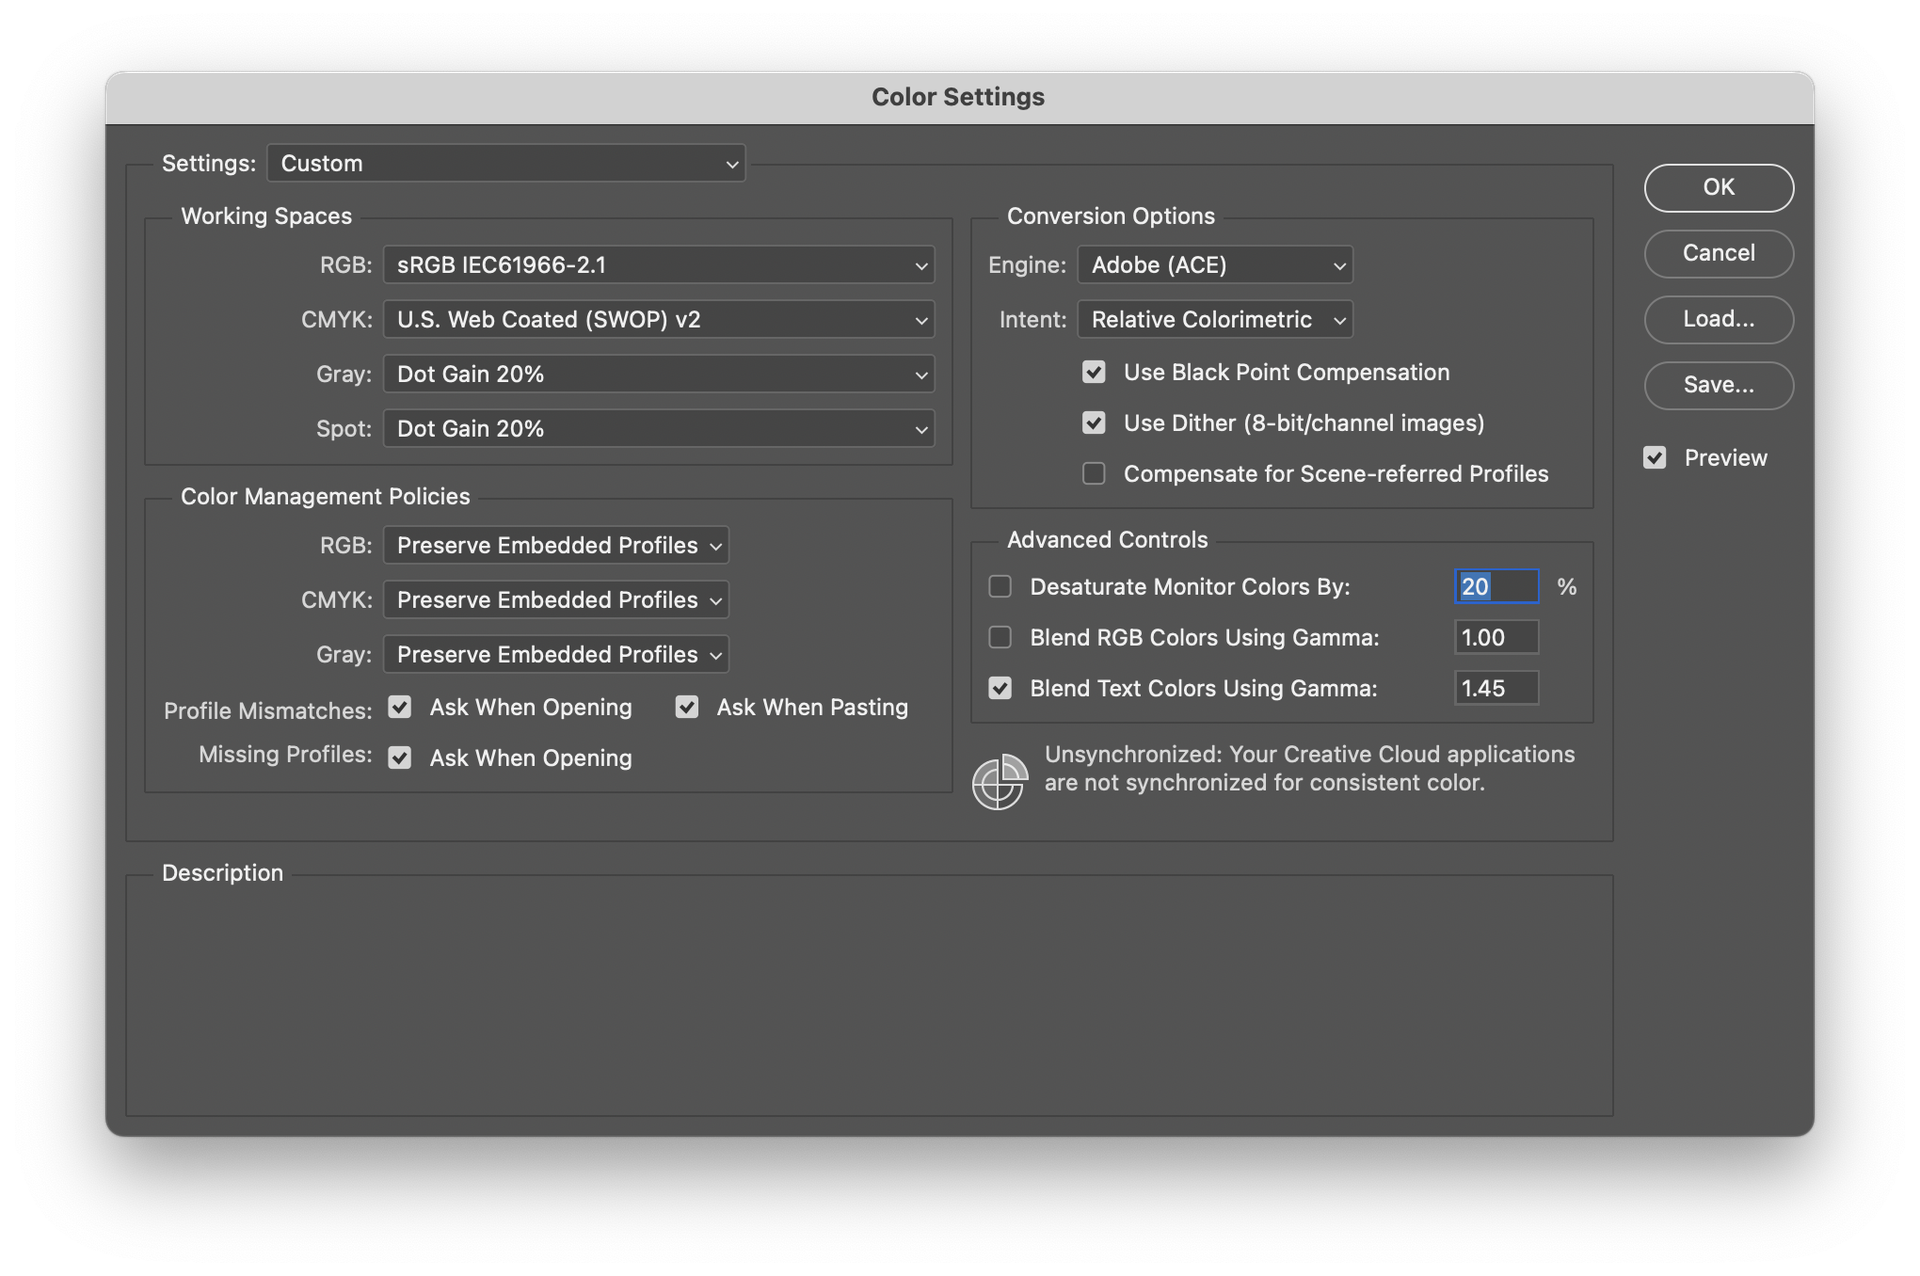Open the Settings dropdown showing Custom

506,163
